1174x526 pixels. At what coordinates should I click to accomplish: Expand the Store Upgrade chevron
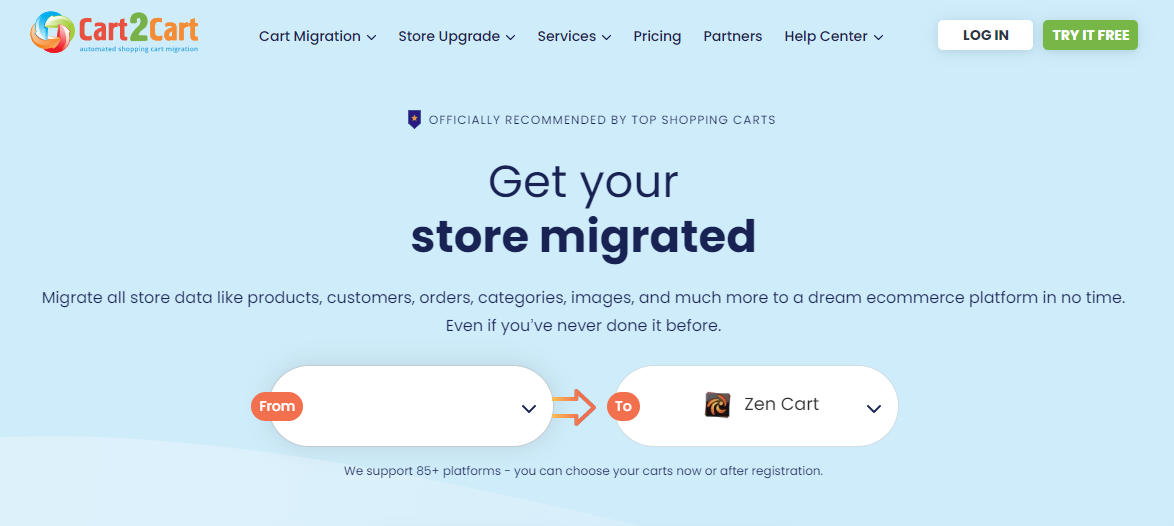pyautogui.click(x=511, y=37)
